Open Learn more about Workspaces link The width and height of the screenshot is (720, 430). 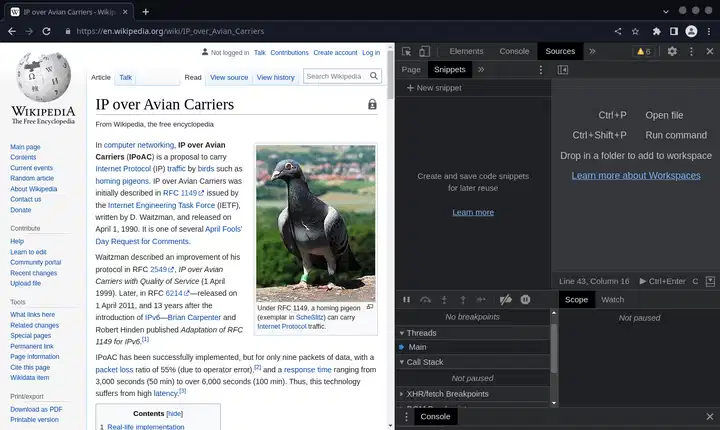point(636,175)
